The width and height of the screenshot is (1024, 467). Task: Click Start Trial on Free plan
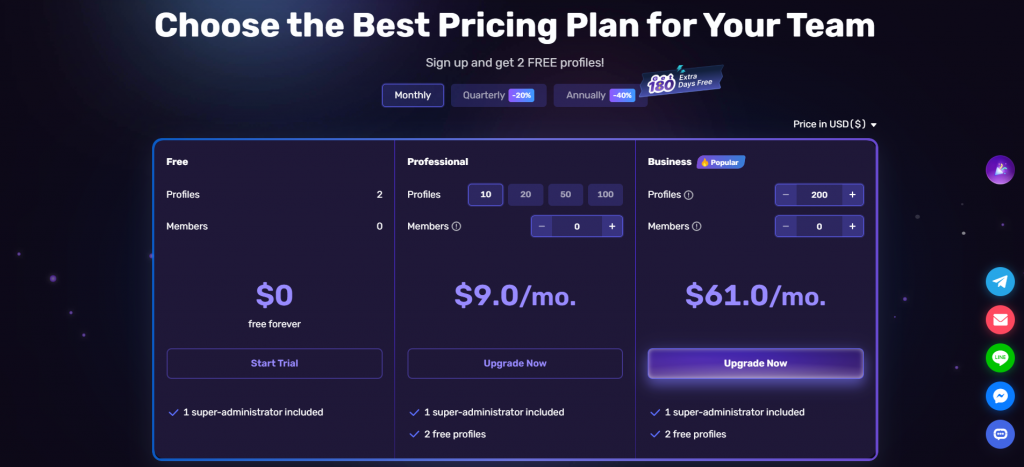pyautogui.click(x=274, y=363)
